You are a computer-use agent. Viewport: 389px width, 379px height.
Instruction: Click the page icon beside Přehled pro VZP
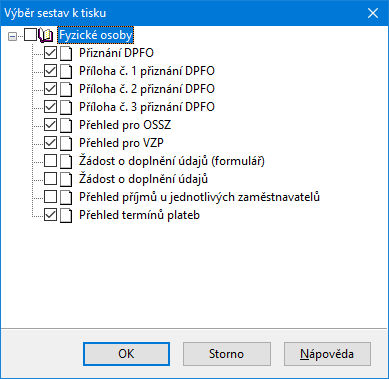(66, 143)
